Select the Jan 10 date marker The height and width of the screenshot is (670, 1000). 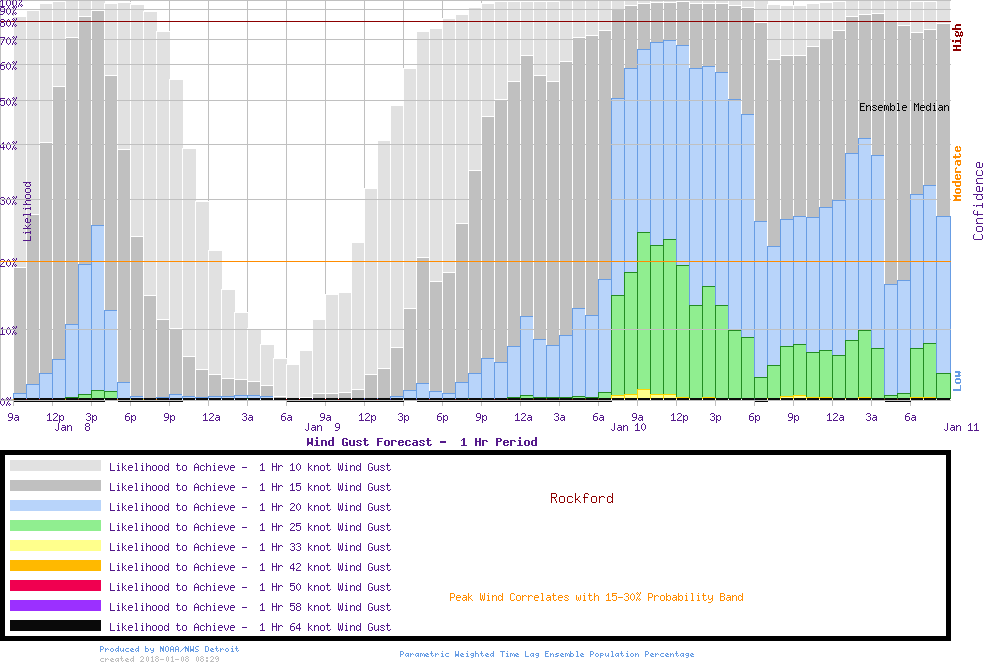click(x=628, y=428)
